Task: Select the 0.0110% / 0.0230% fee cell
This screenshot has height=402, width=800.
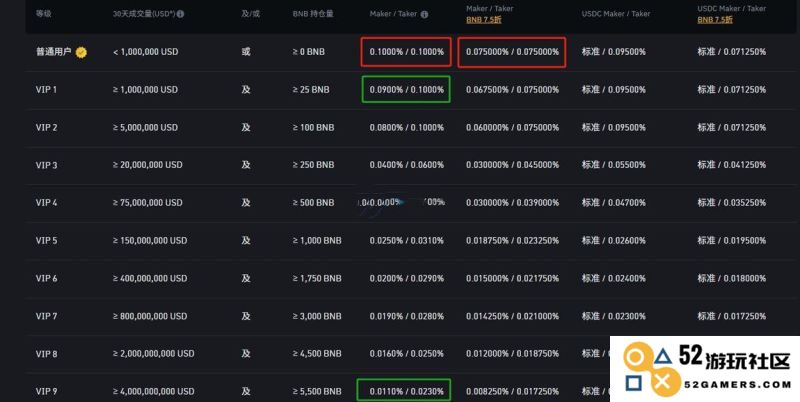Action: pos(407,391)
